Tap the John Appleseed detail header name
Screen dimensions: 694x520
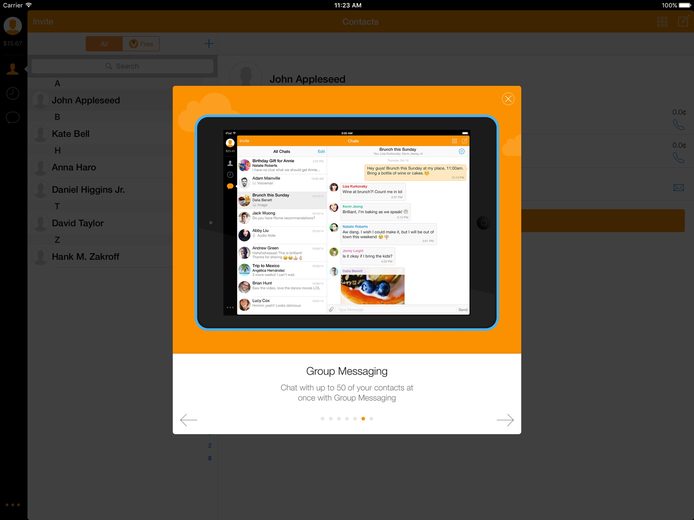[308, 79]
